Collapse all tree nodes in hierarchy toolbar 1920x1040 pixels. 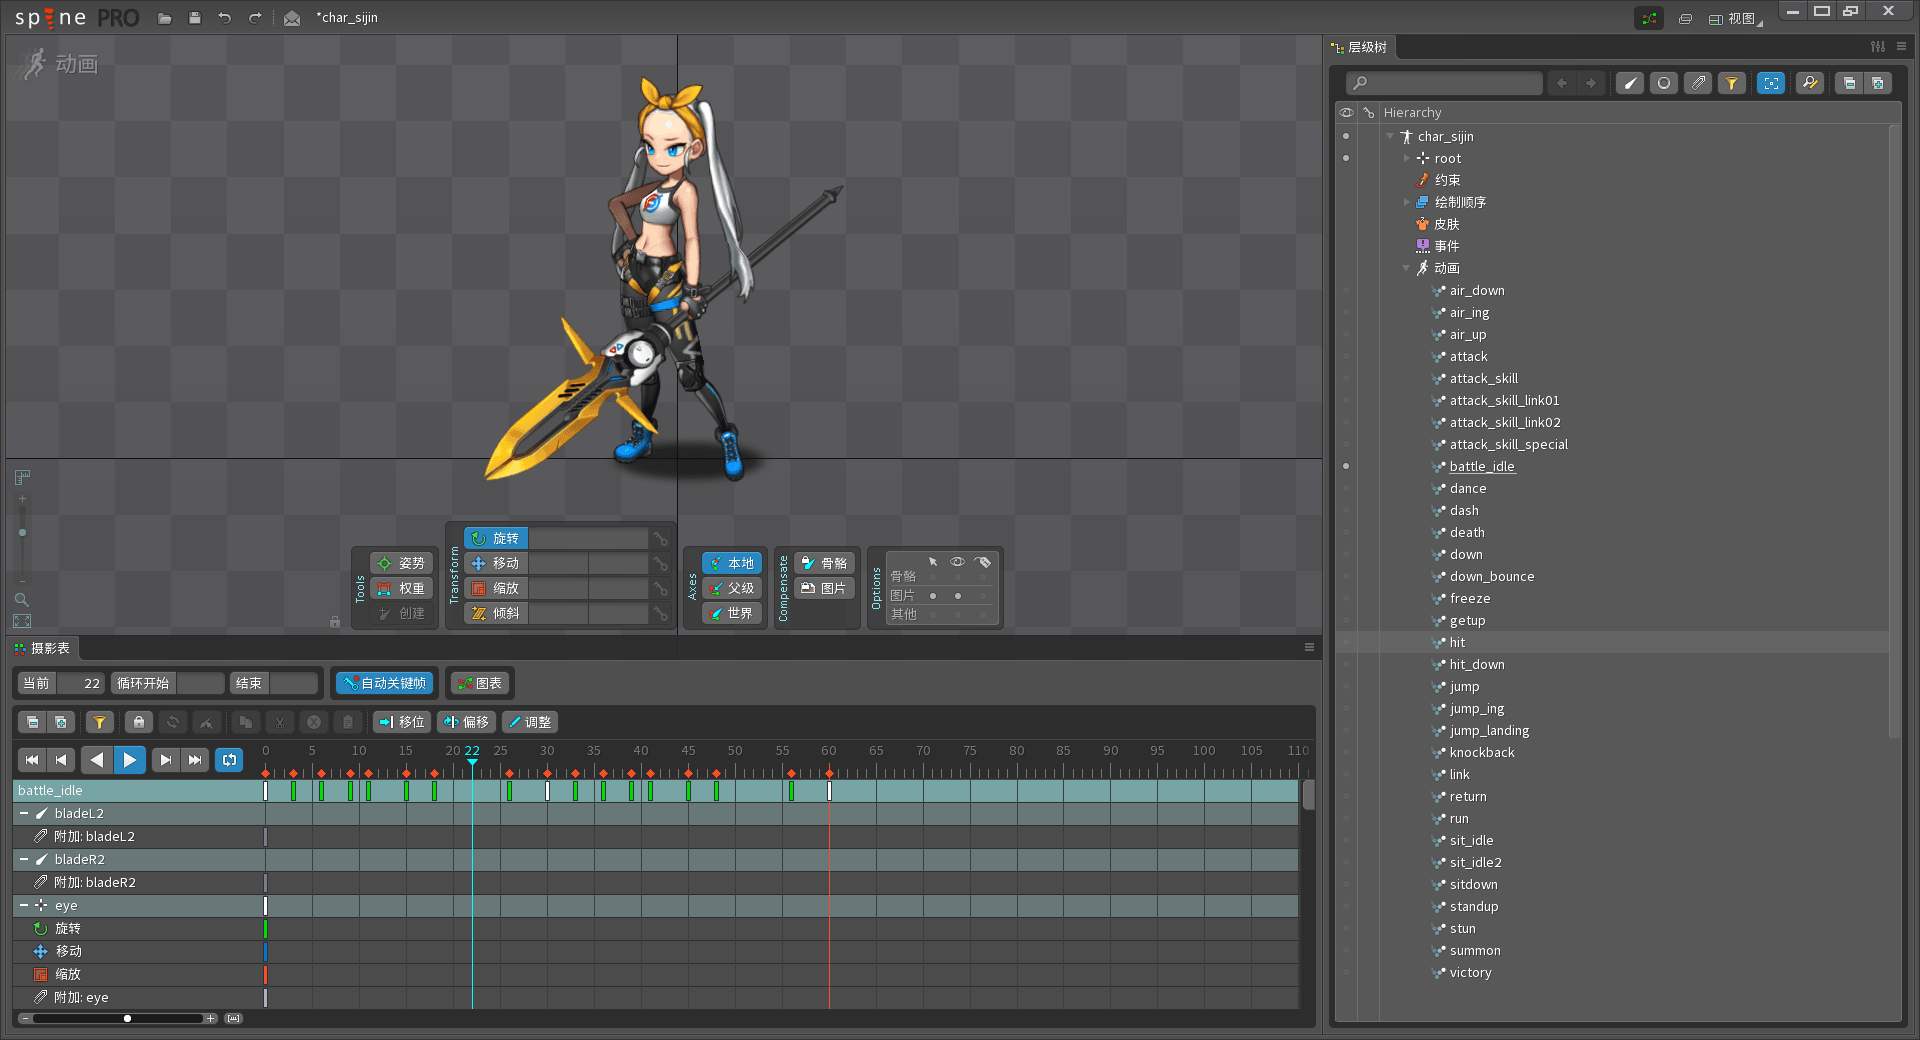tap(1849, 83)
